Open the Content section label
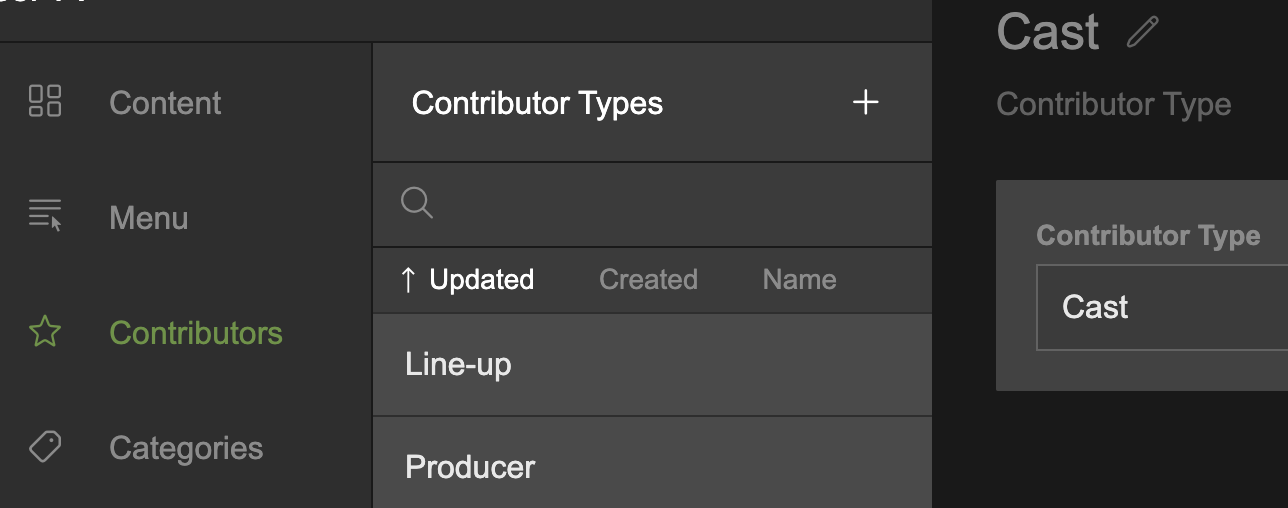 (x=165, y=103)
